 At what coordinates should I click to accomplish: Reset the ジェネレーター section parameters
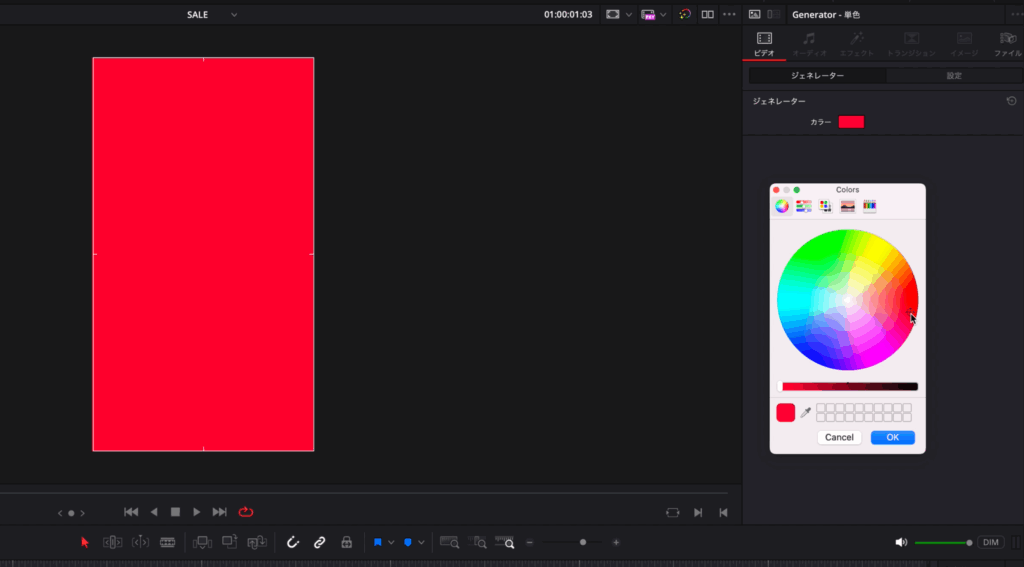pos(1011,101)
